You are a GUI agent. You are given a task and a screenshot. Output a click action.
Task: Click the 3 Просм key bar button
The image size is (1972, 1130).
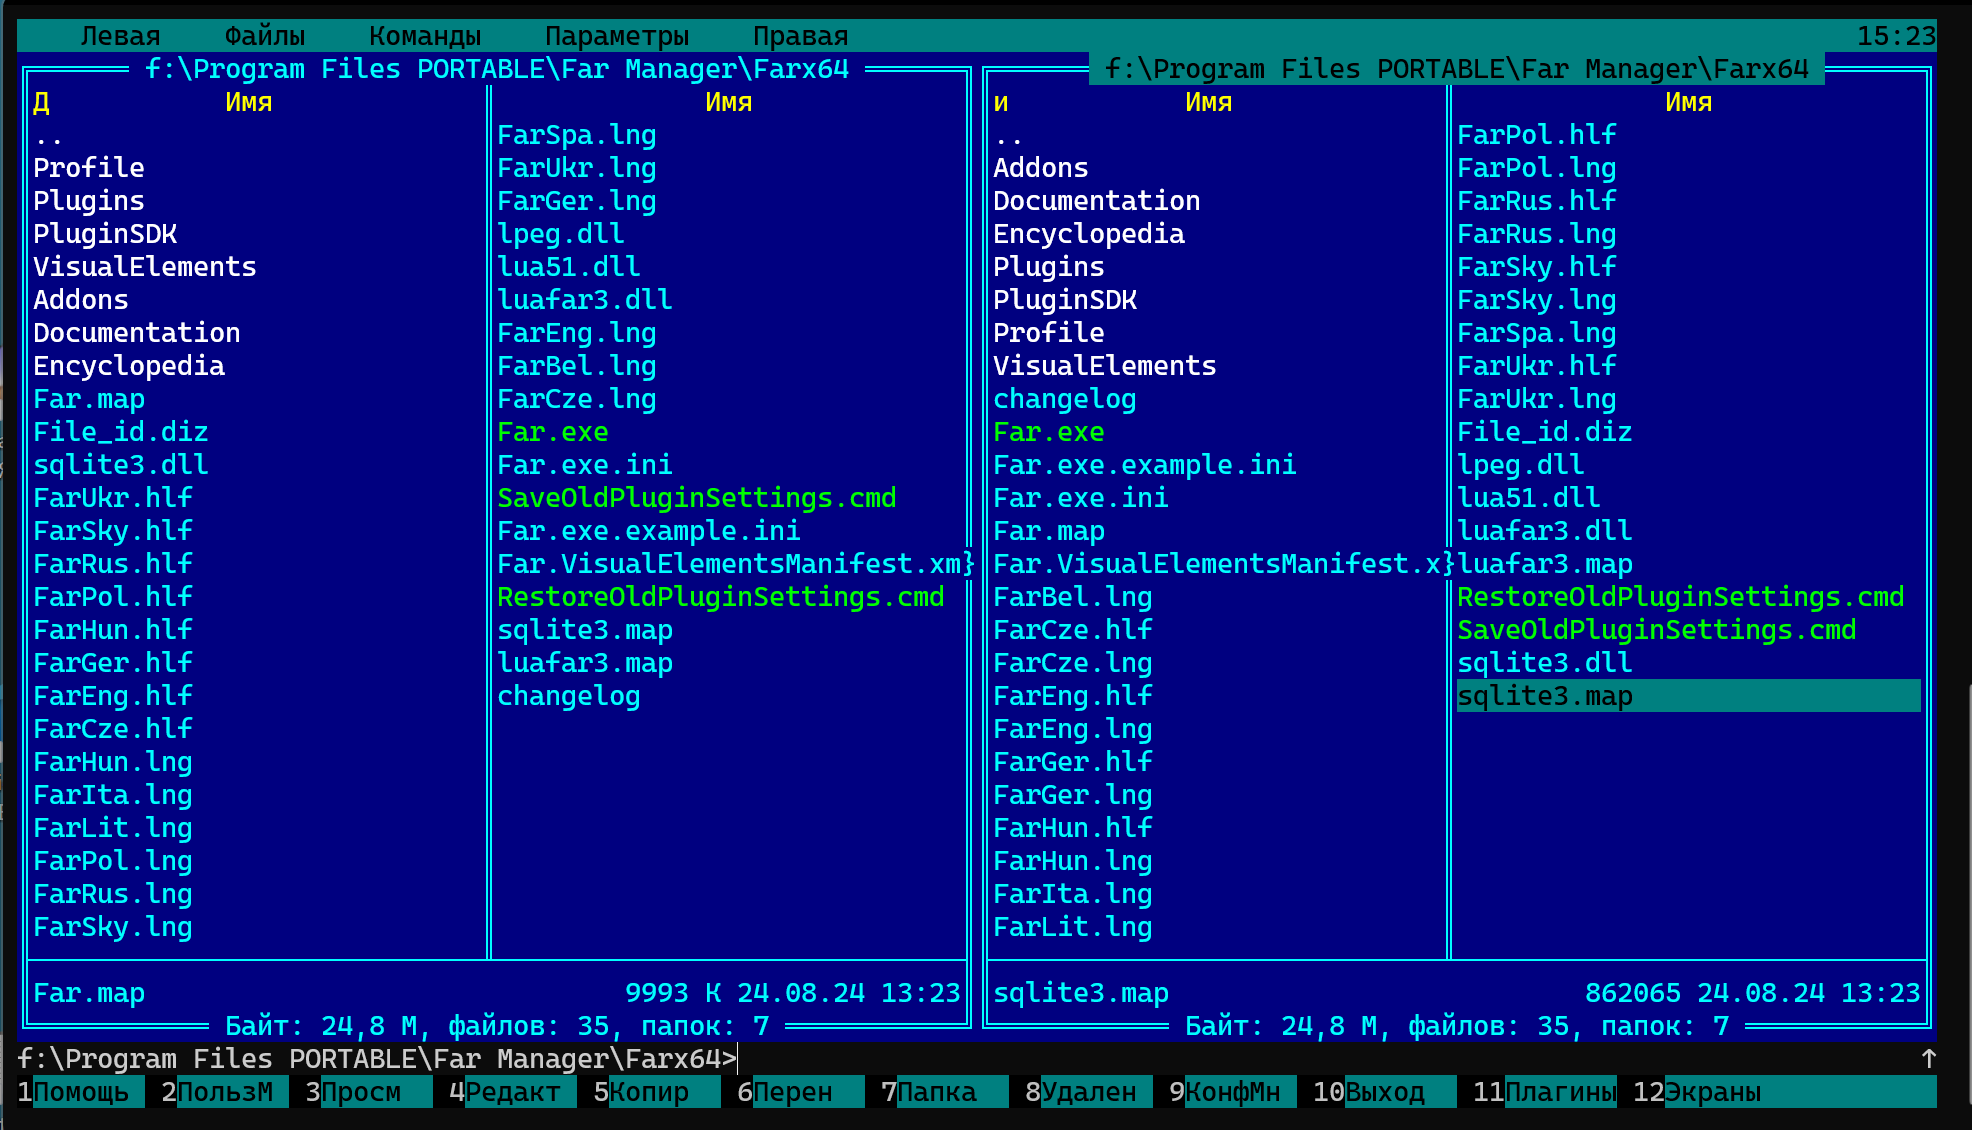[369, 1092]
